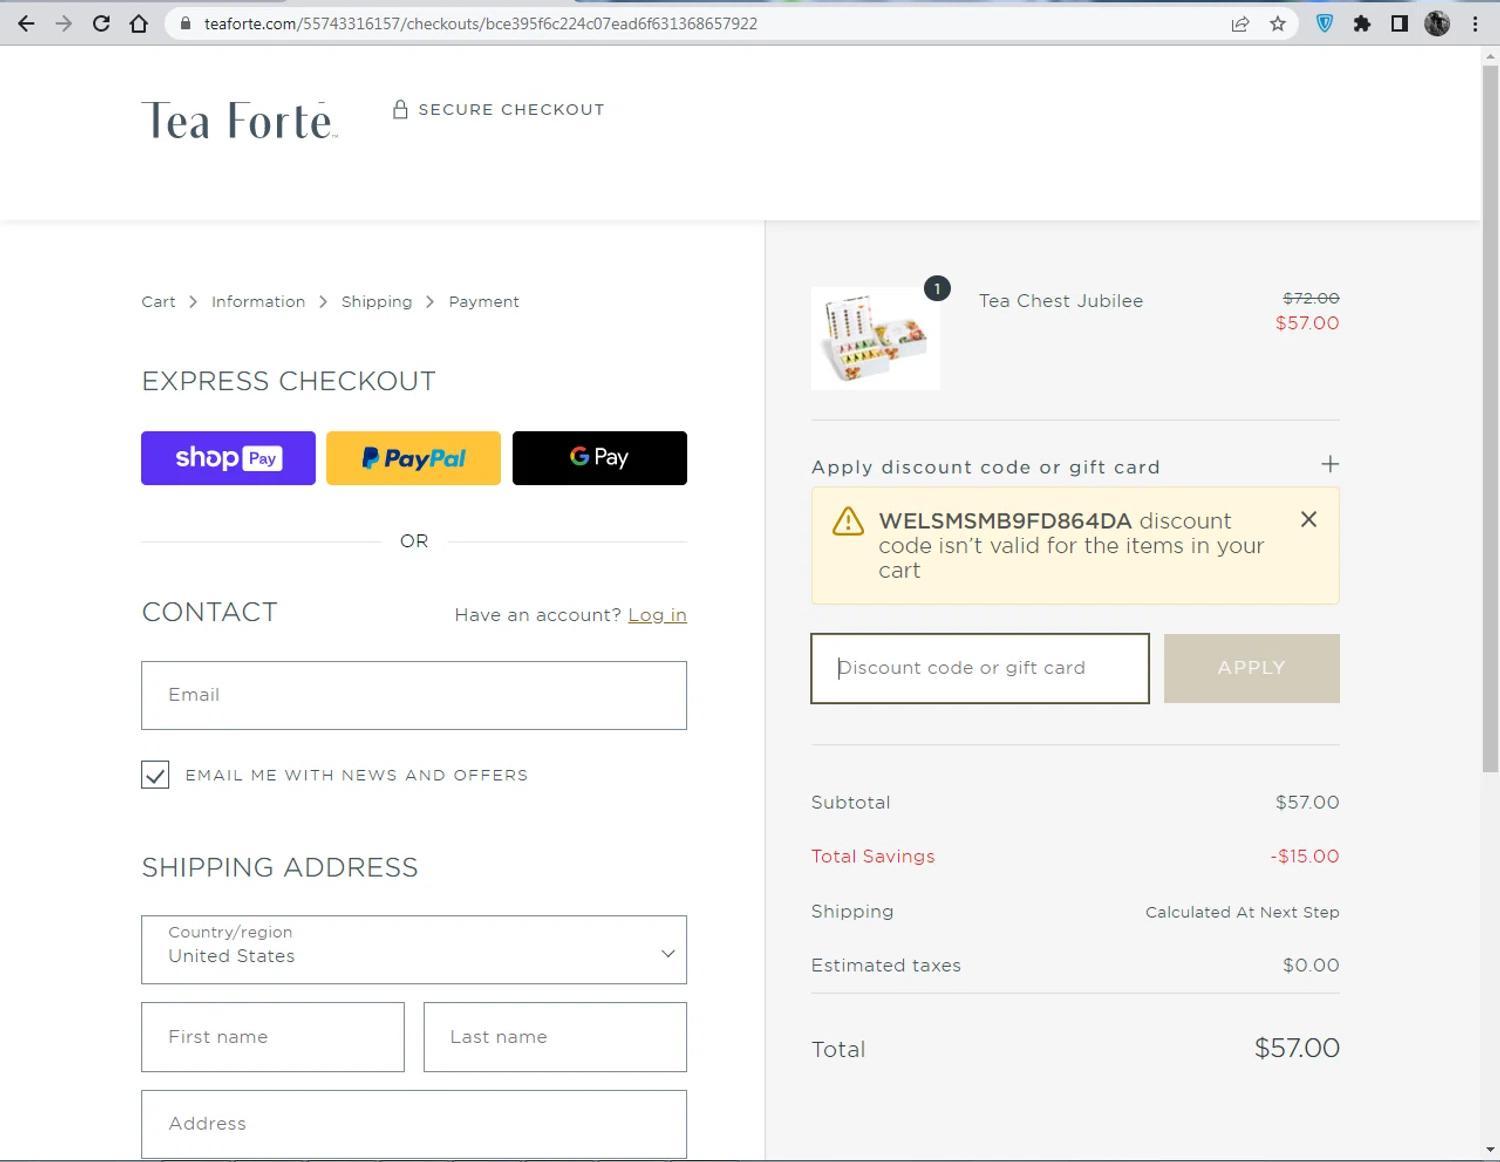Pay with PayPal
Screen dimensions: 1500x1162
click(x=413, y=458)
